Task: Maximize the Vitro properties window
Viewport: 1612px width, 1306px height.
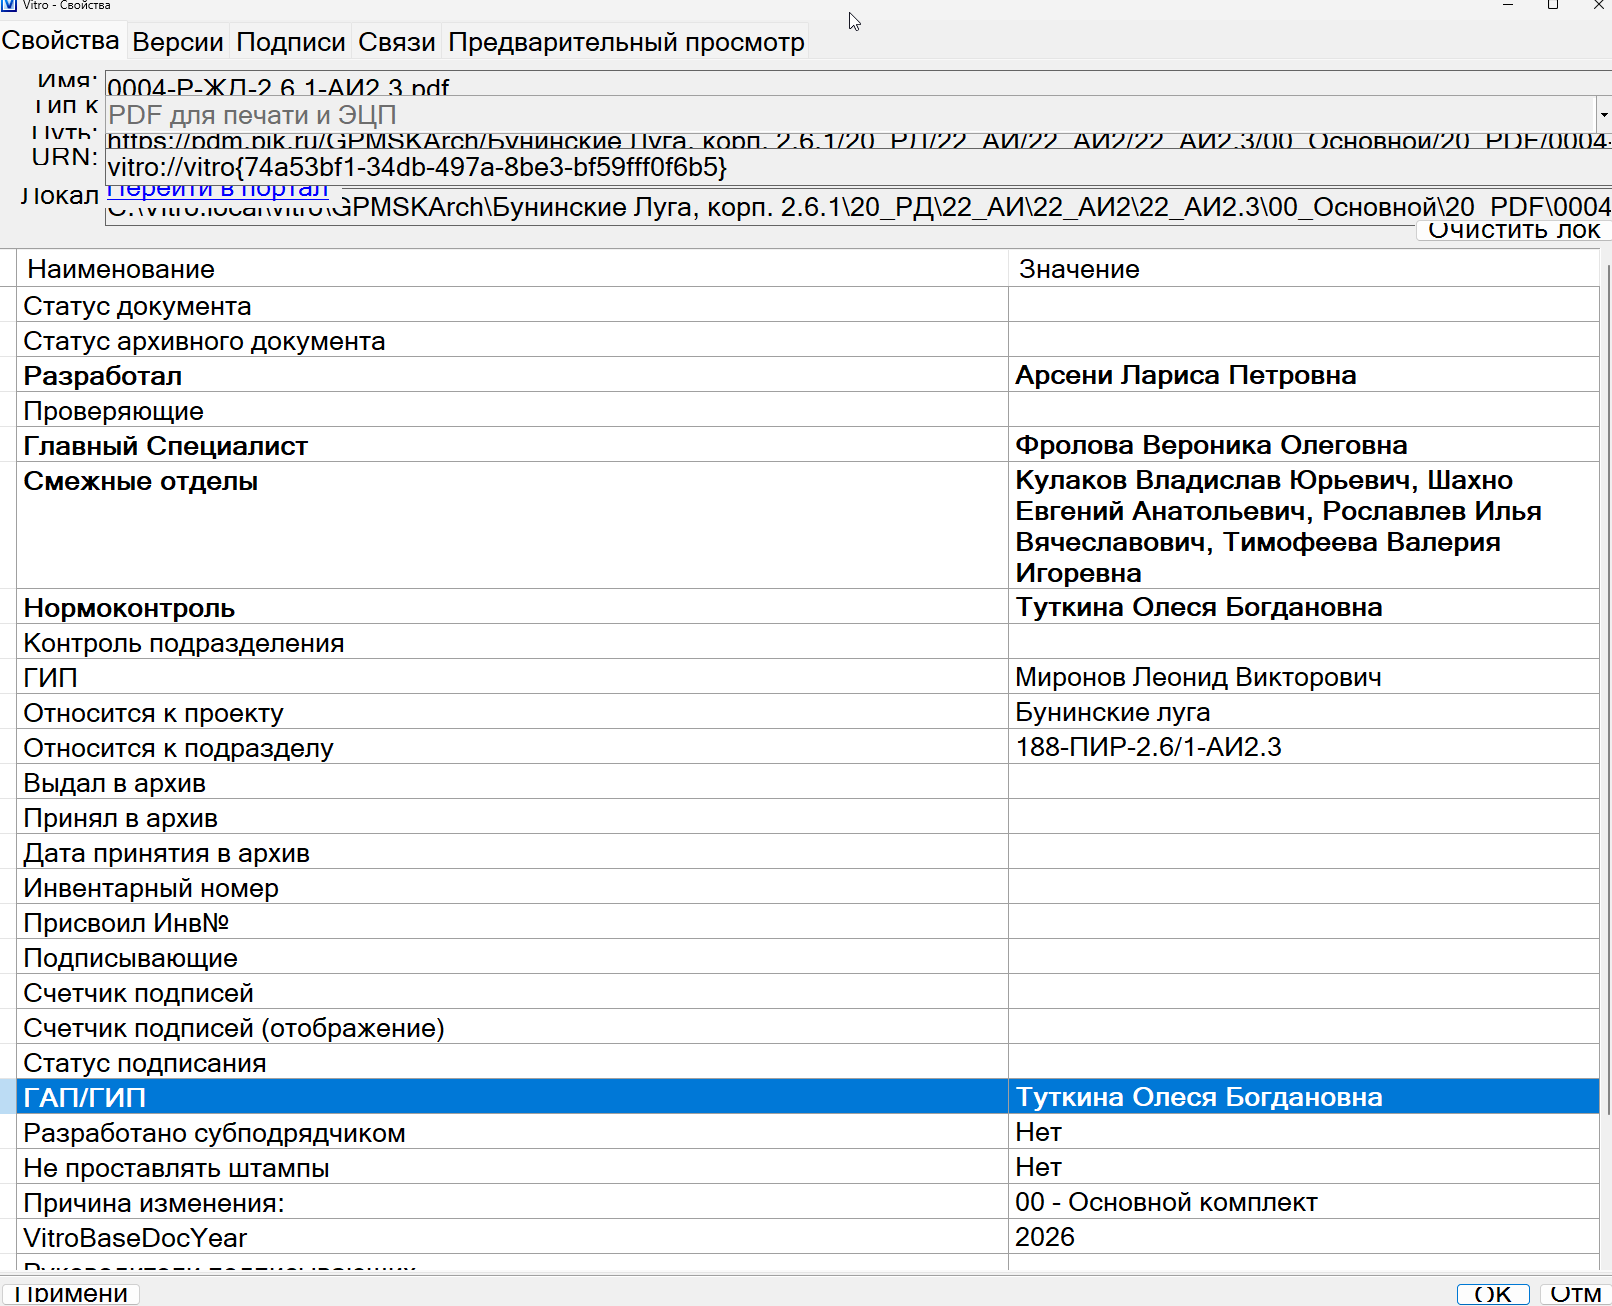Action: point(1553,5)
